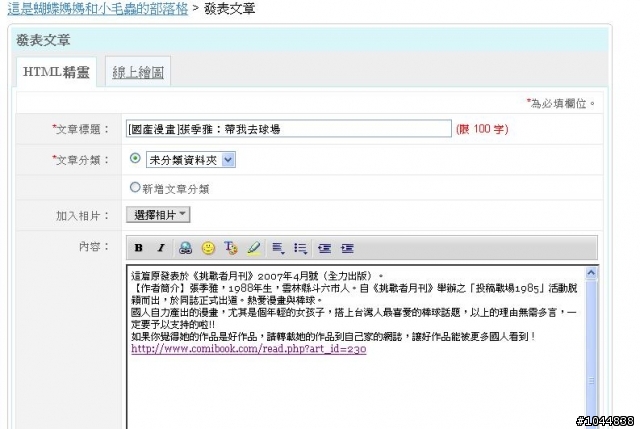Open the bullet list dropdown icon
640x429 pixels.
[x=300, y=248]
